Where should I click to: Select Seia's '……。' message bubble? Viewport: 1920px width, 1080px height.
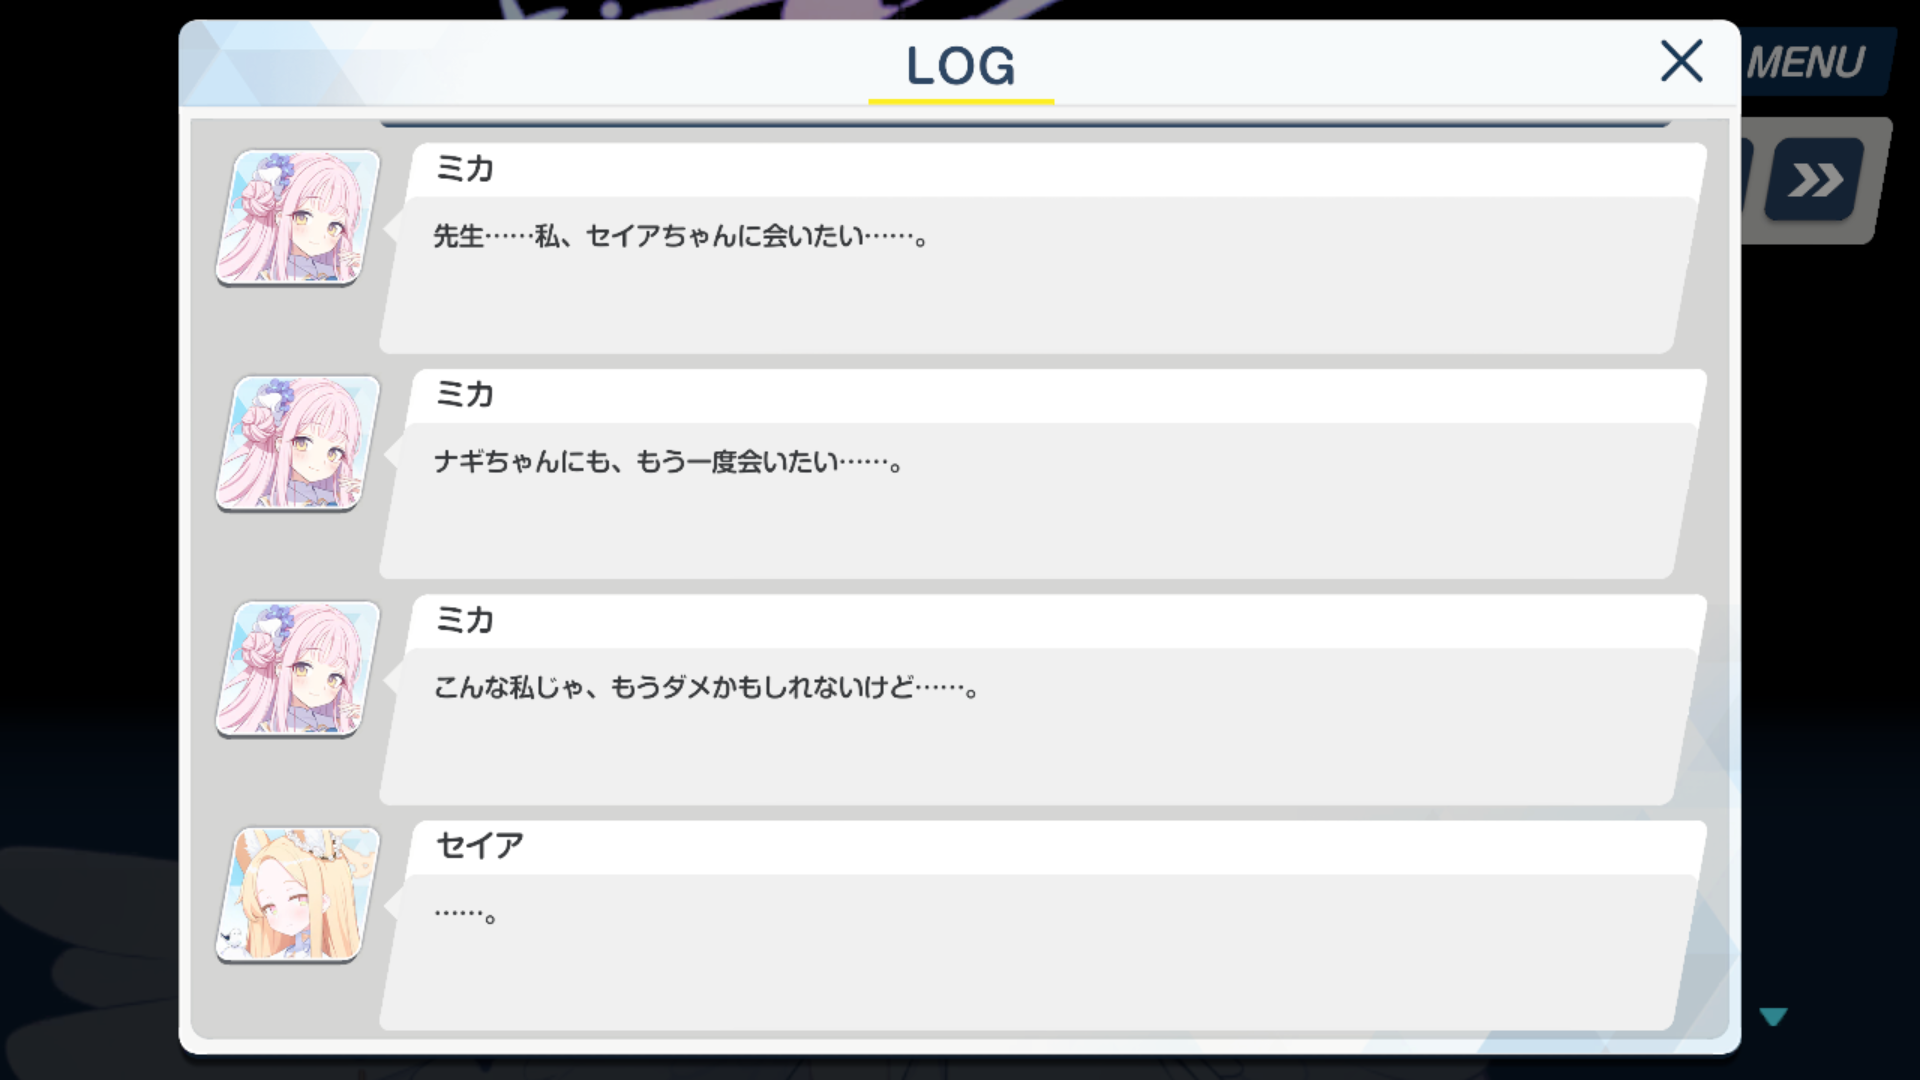(1038, 952)
